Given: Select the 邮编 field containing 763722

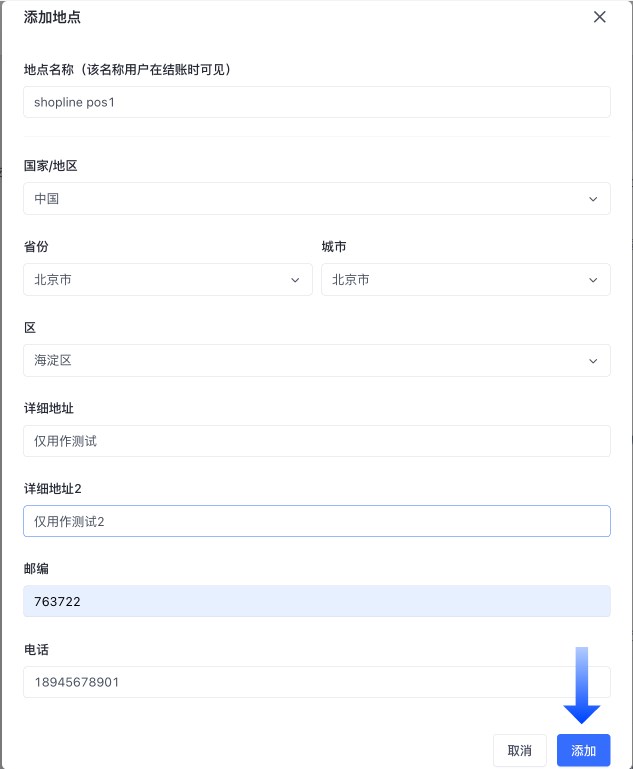Looking at the screenshot, I should (x=316, y=602).
